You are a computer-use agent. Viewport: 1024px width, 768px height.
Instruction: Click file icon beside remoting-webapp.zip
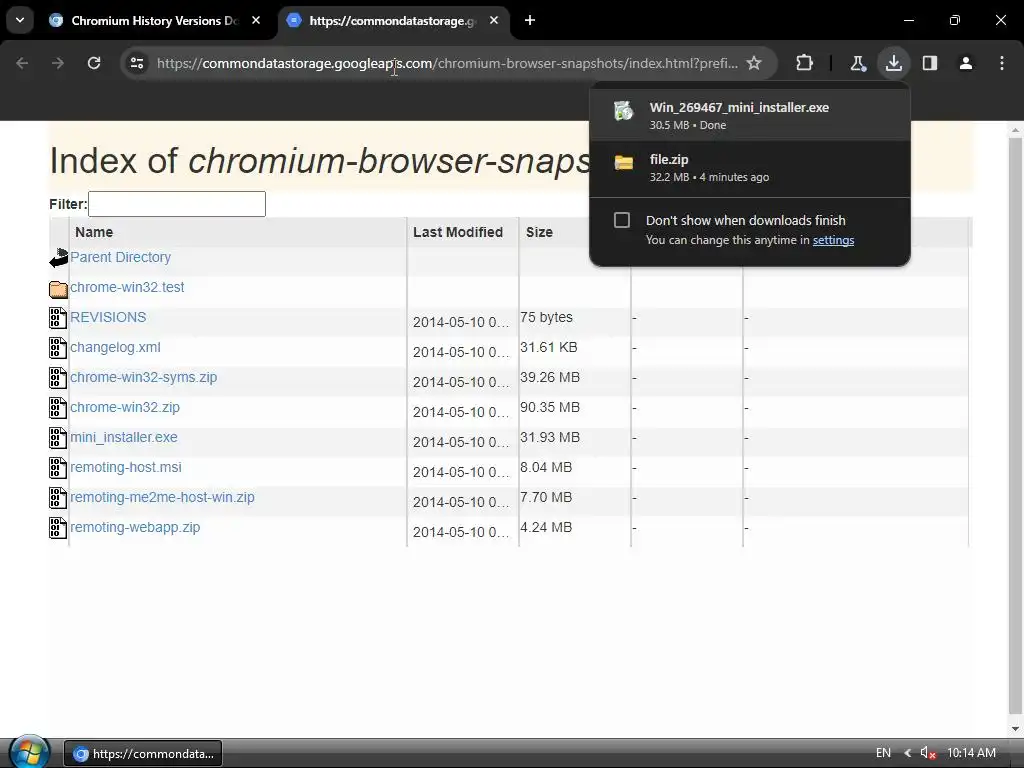pos(58,528)
